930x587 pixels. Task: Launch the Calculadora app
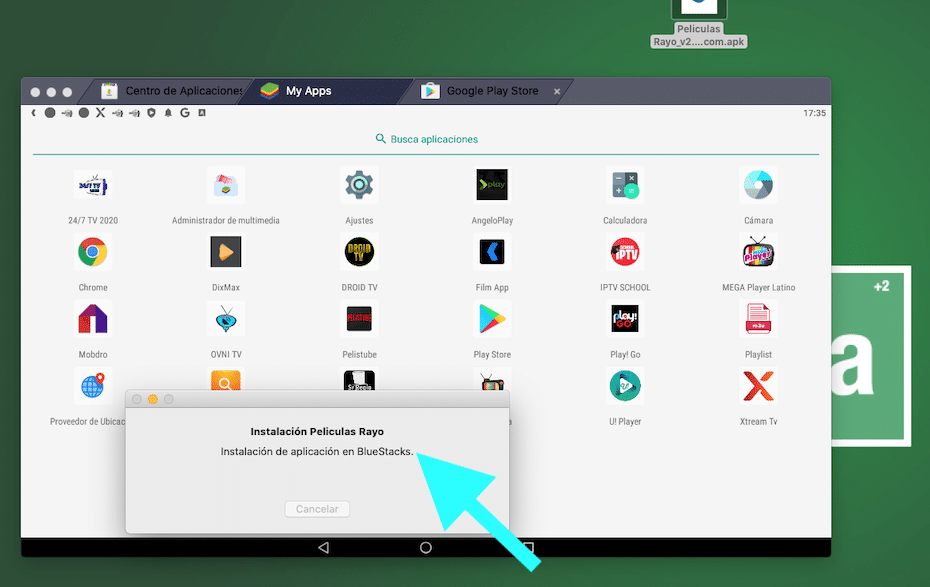click(625, 184)
